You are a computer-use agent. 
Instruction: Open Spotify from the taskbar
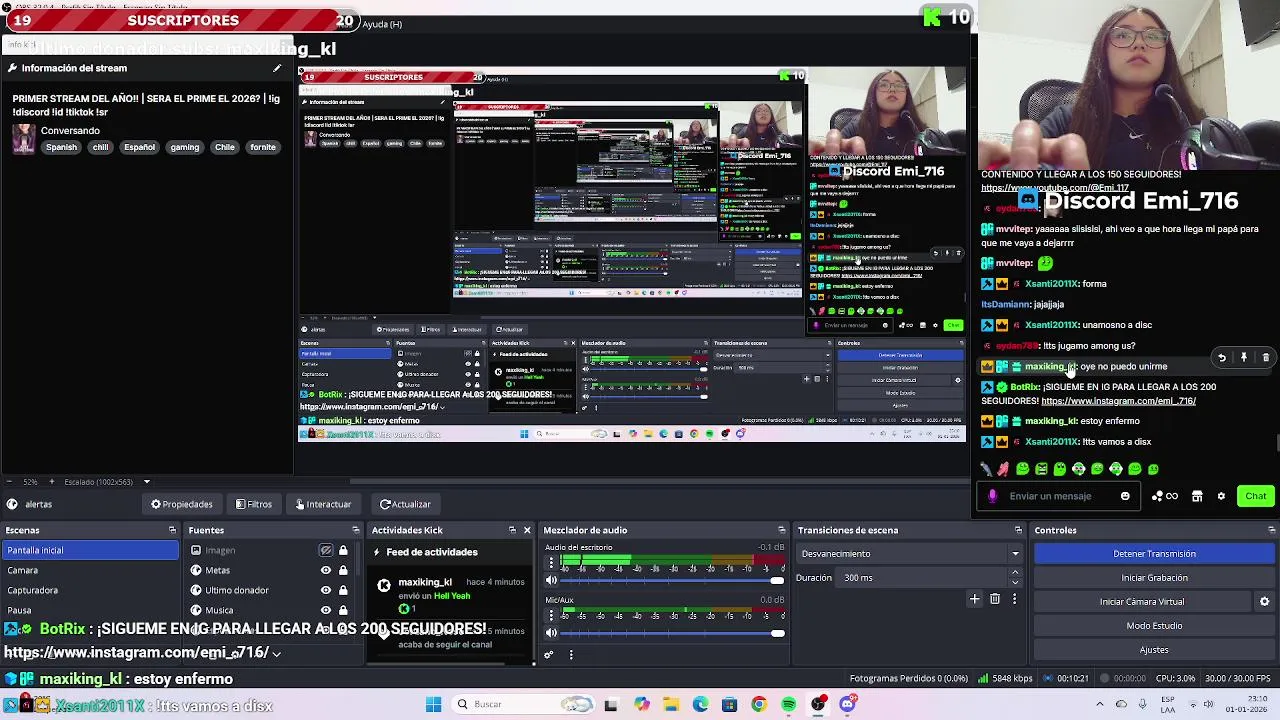click(789, 705)
